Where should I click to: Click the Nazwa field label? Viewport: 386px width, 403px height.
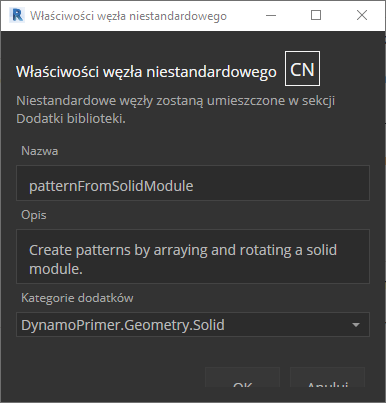[x=40, y=151]
